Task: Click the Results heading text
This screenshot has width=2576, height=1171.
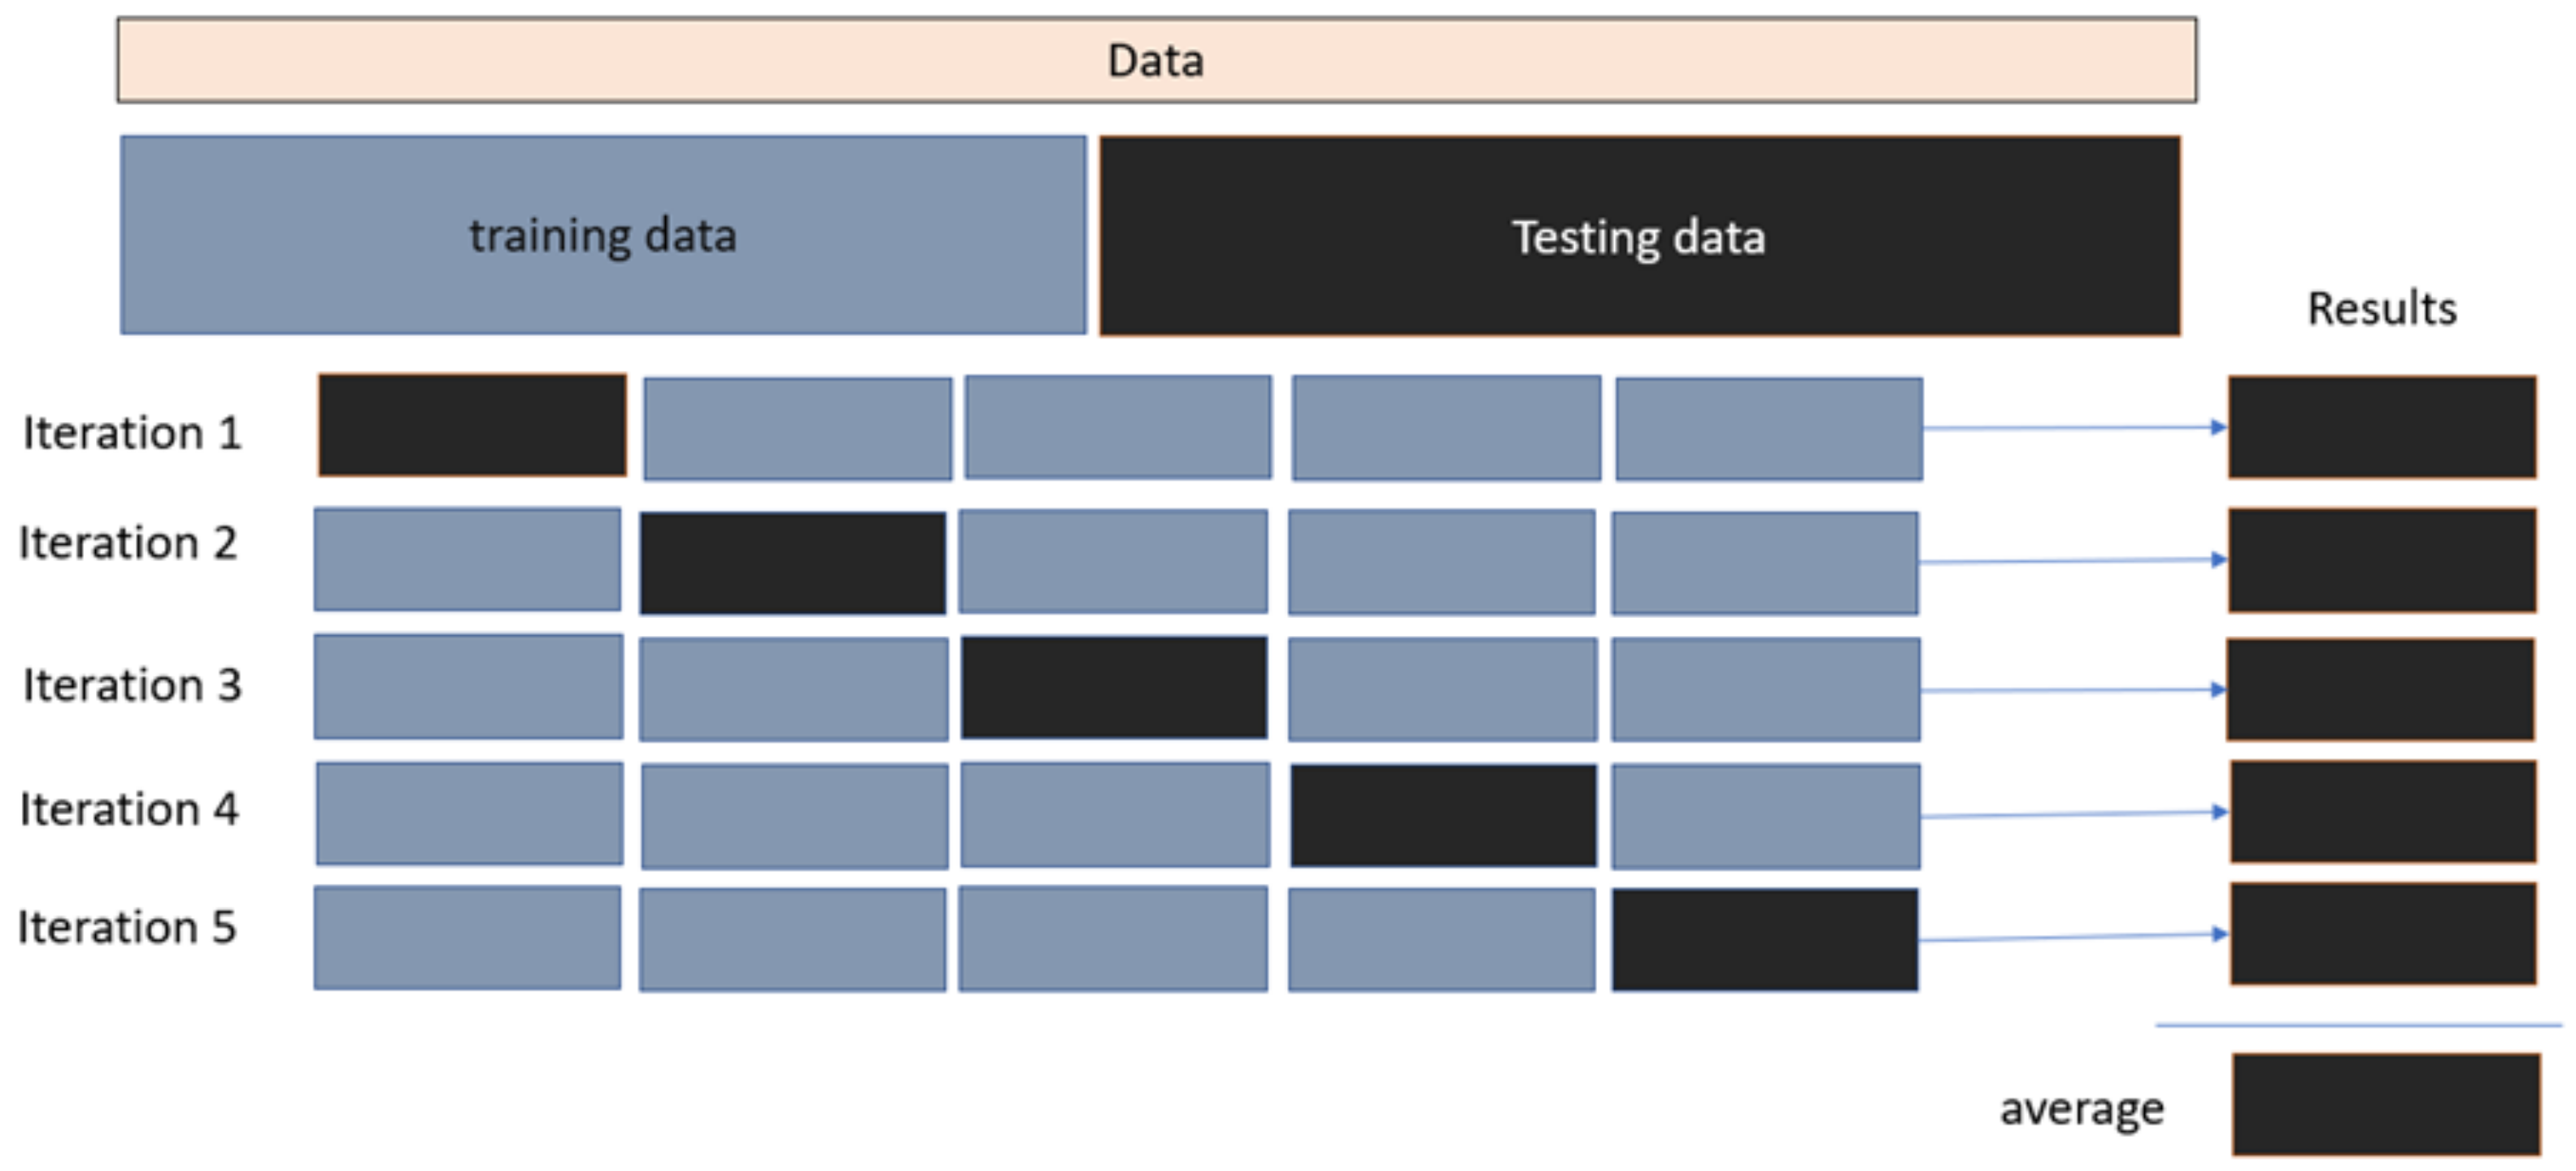Action: 2381,308
